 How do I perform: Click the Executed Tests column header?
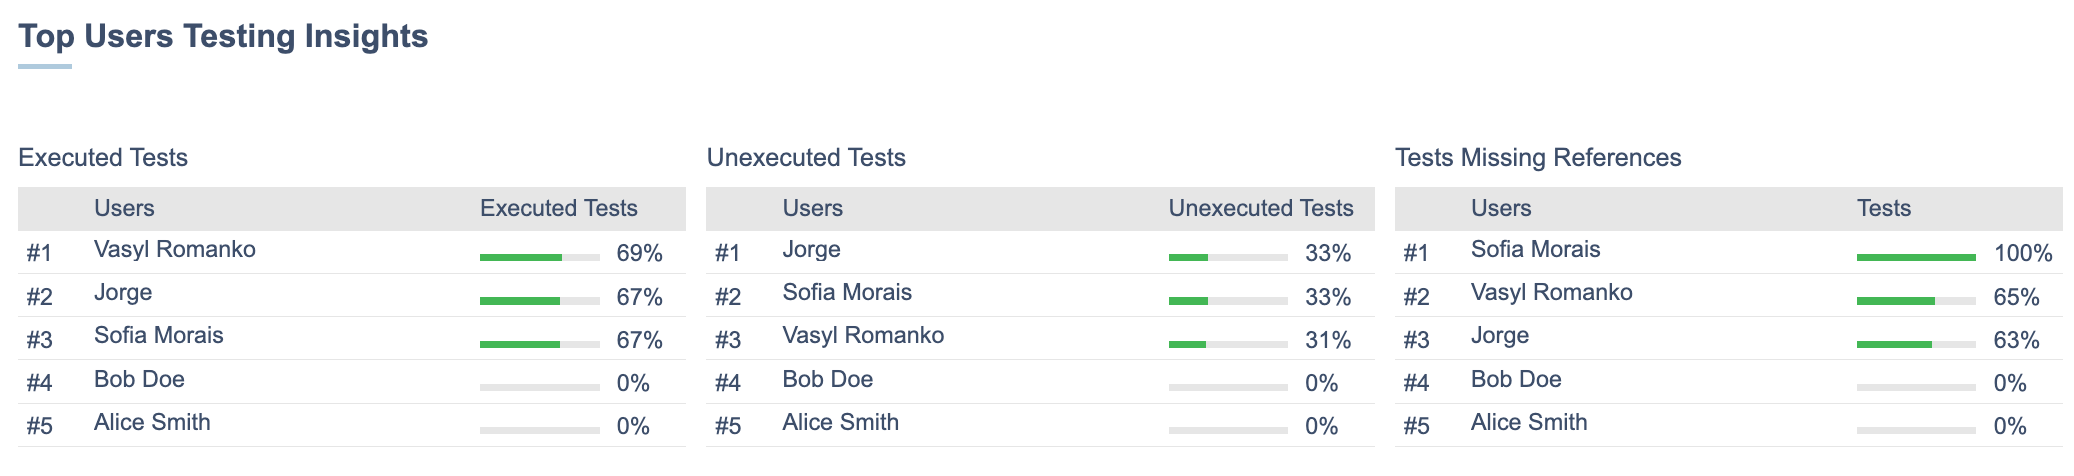(558, 208)
